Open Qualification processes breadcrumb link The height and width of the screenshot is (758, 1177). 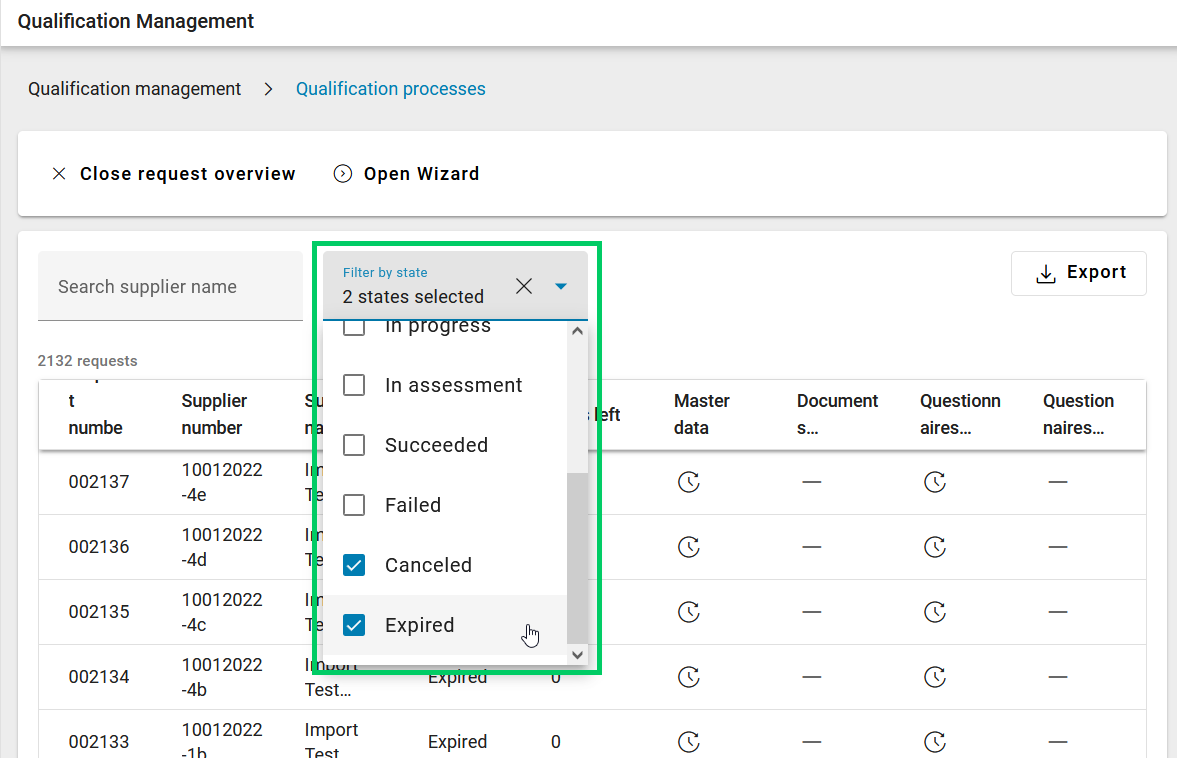[390, 89]
